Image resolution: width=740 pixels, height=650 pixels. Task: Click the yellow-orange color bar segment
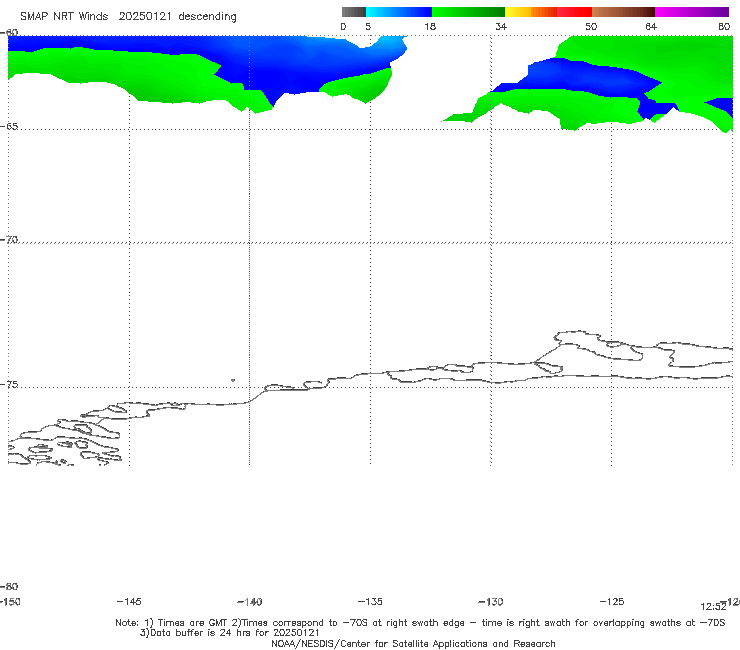(x=531, y=12)
